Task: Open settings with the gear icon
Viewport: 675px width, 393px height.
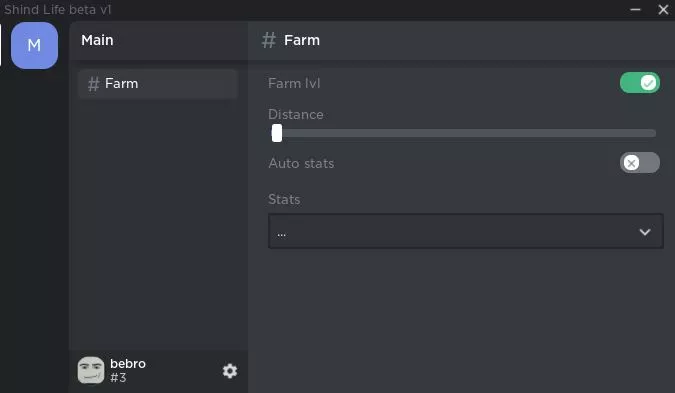Action: (230, 371)
